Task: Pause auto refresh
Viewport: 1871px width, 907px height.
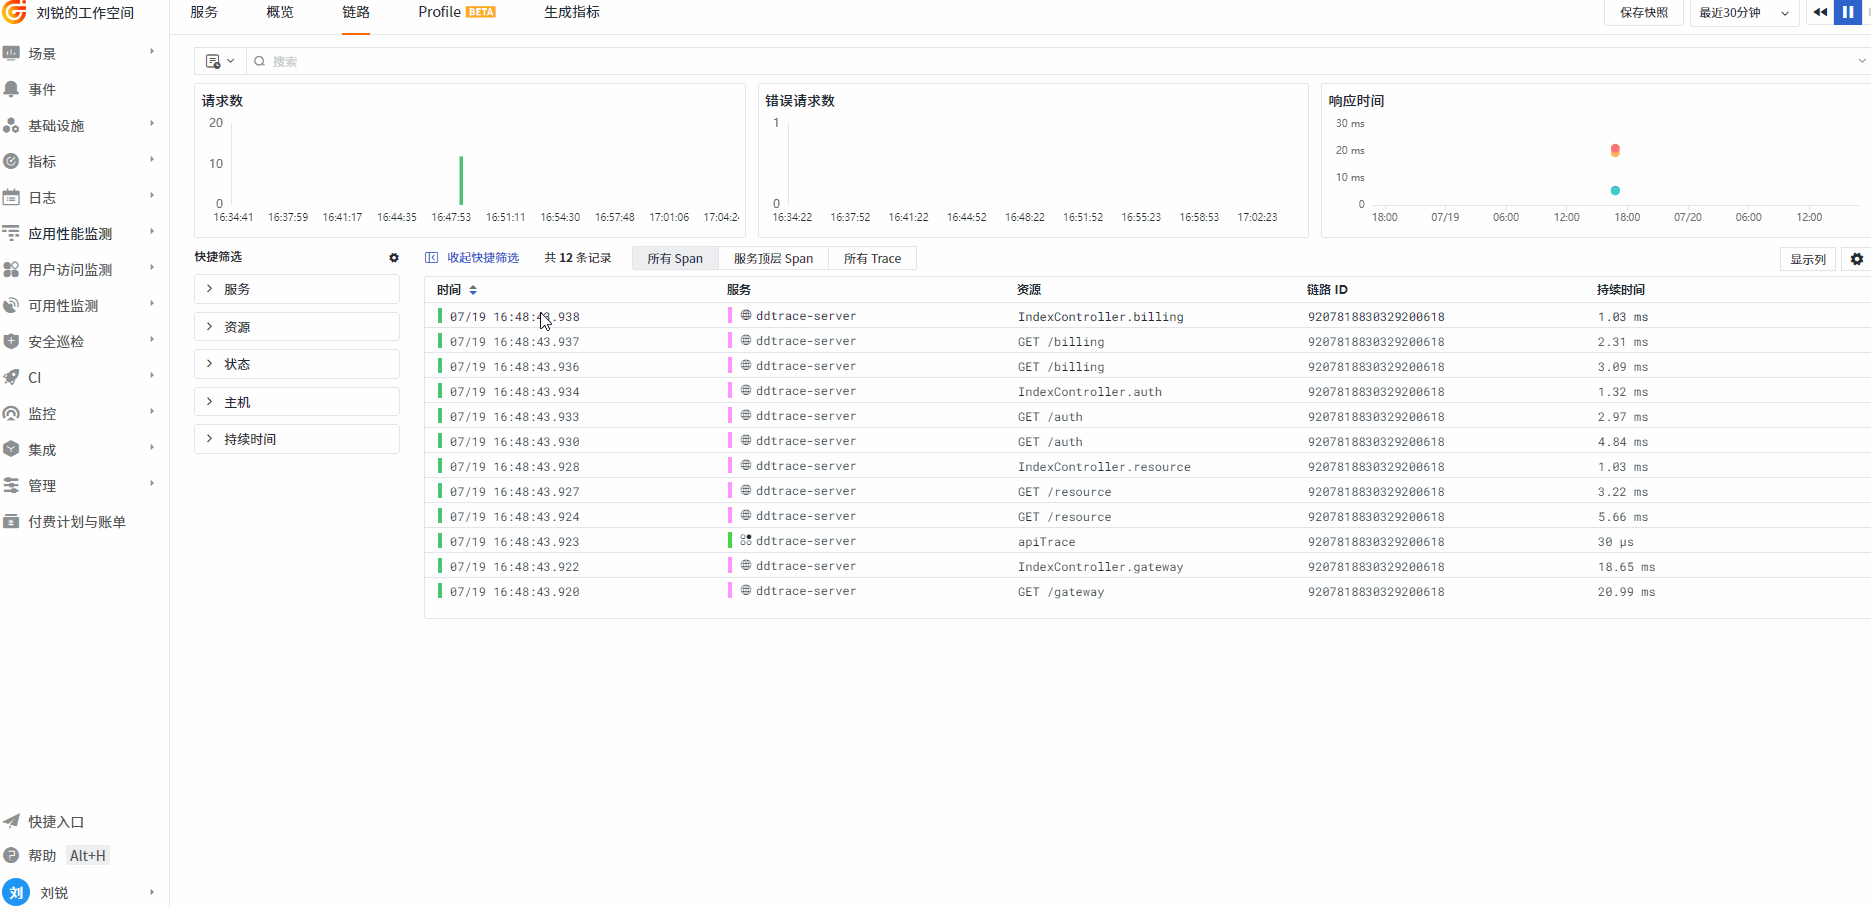Action: pyautogui.click(x=1848, y=12)
